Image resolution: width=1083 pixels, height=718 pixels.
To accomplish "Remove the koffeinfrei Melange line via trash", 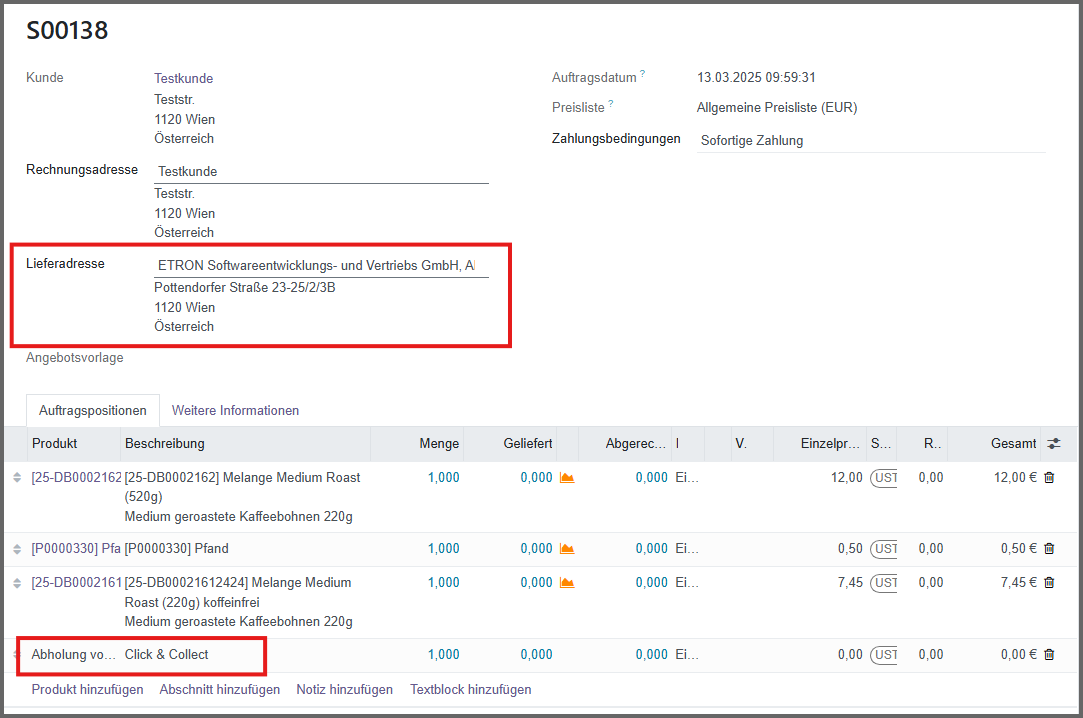I will (1049, 583).
